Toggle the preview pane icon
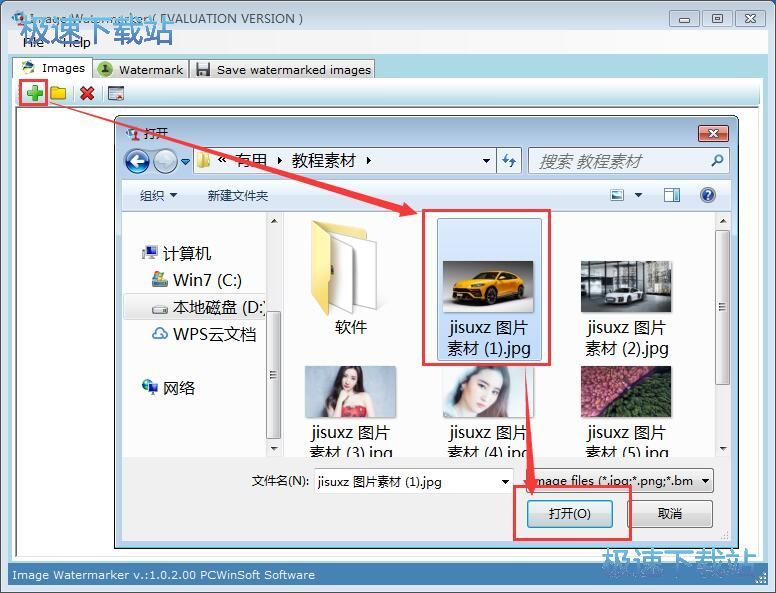Screen dimensions: 776x593 pyautogui.click(x=672, y=195)
